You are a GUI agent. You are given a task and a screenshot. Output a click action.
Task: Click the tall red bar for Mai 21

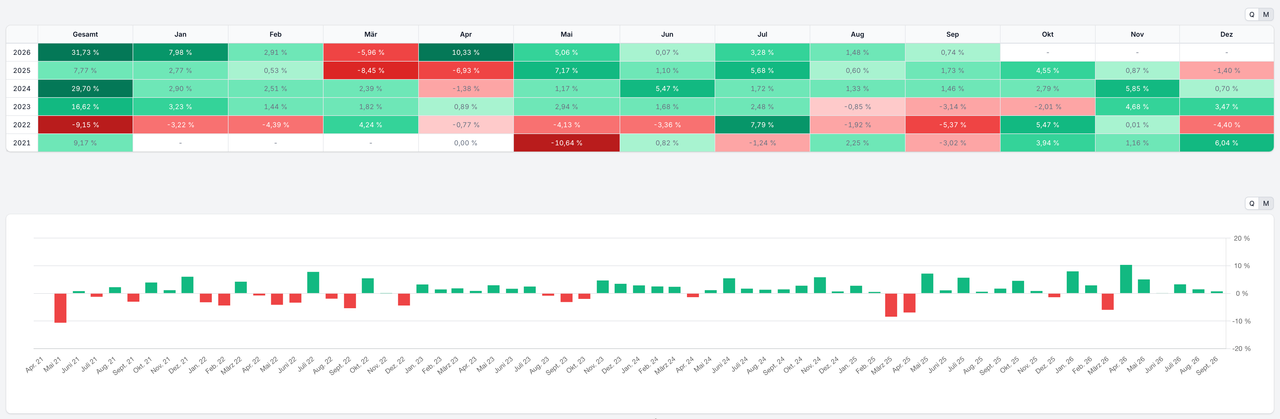[x=60, y=308]
